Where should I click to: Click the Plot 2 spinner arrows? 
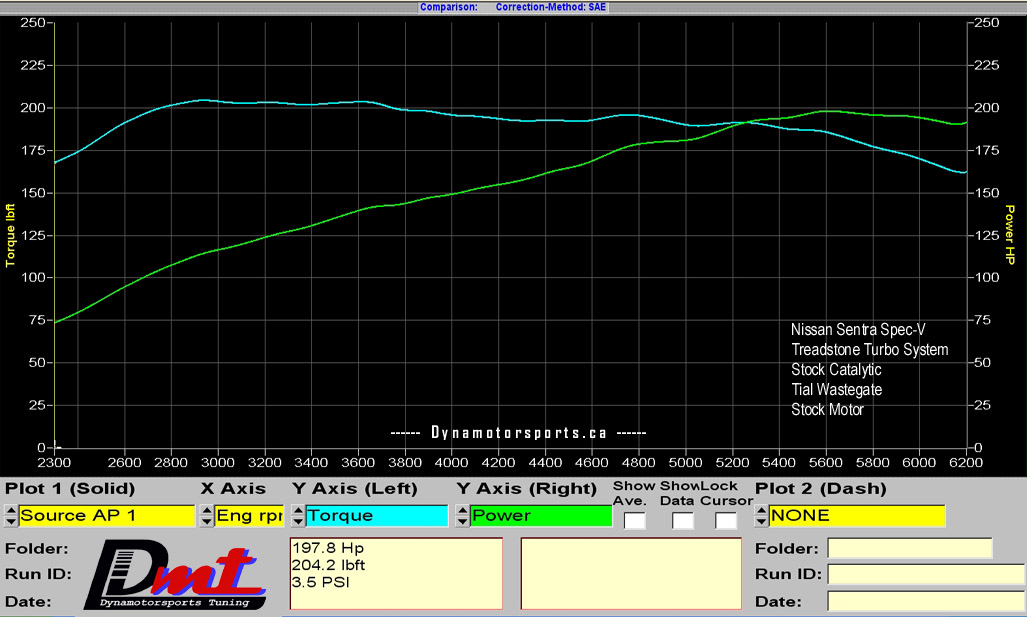761,515
